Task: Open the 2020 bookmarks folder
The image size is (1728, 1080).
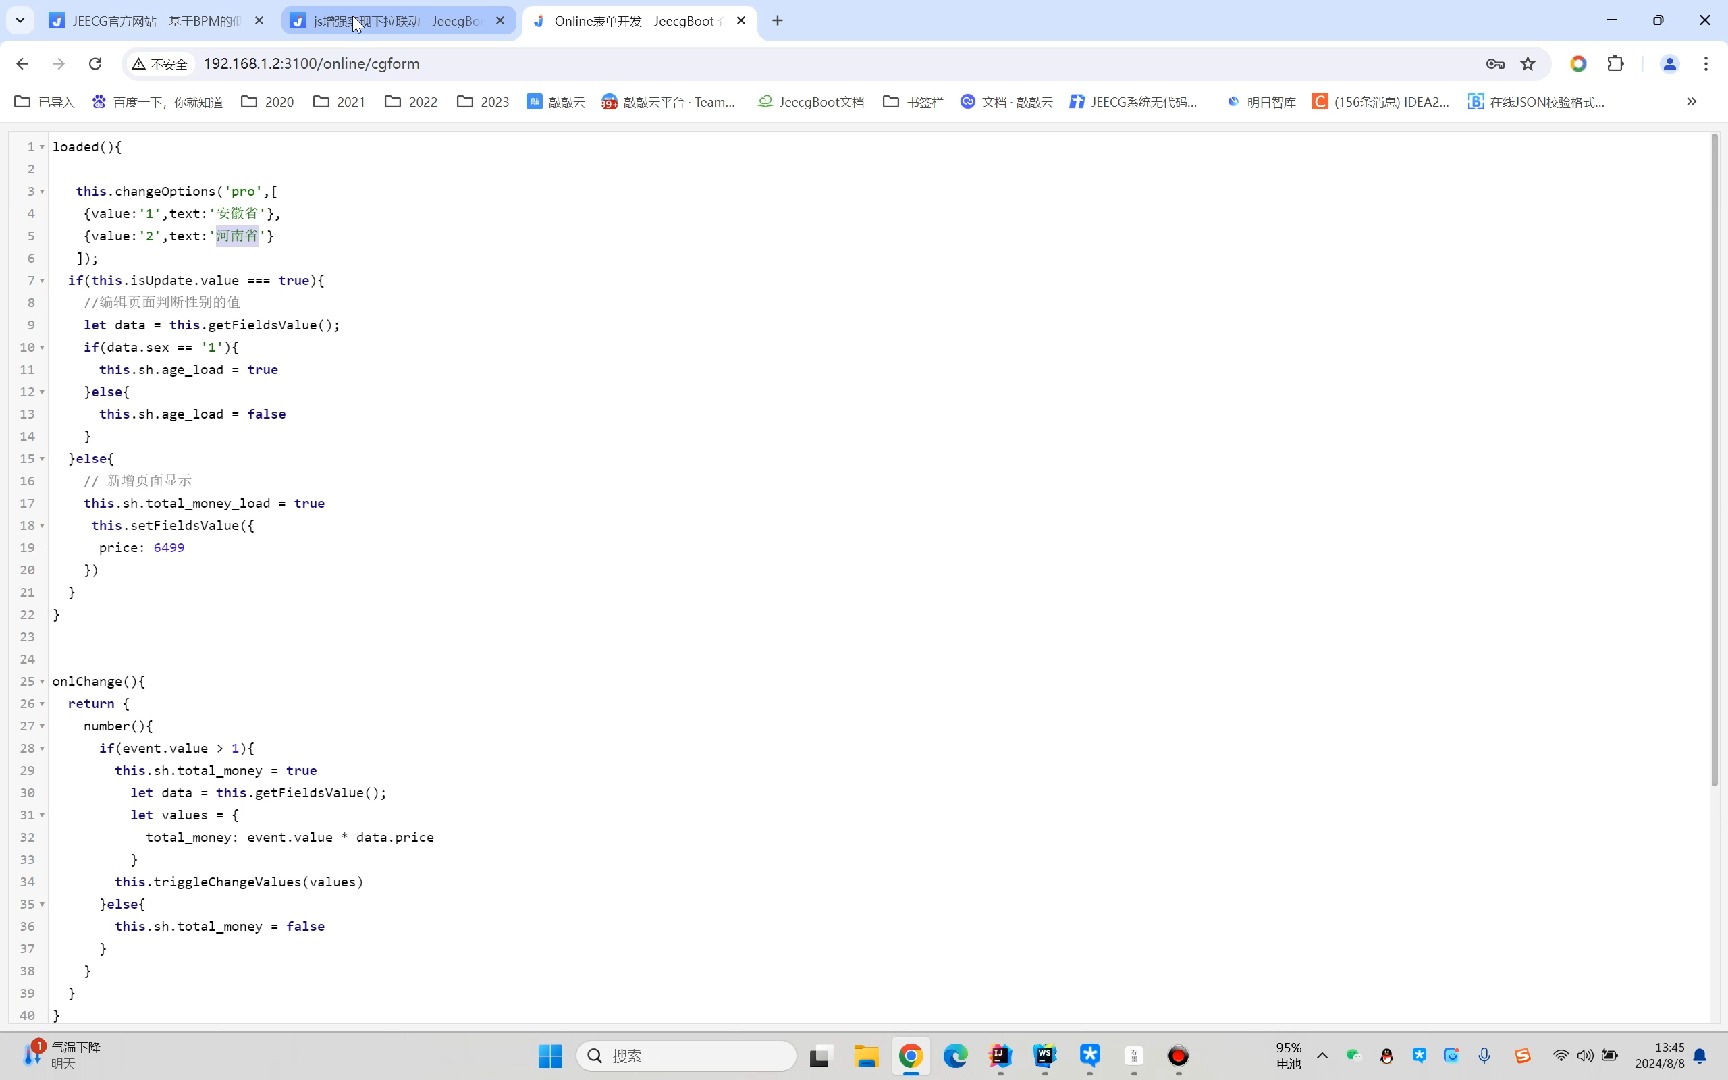Action: coord(267,101)
